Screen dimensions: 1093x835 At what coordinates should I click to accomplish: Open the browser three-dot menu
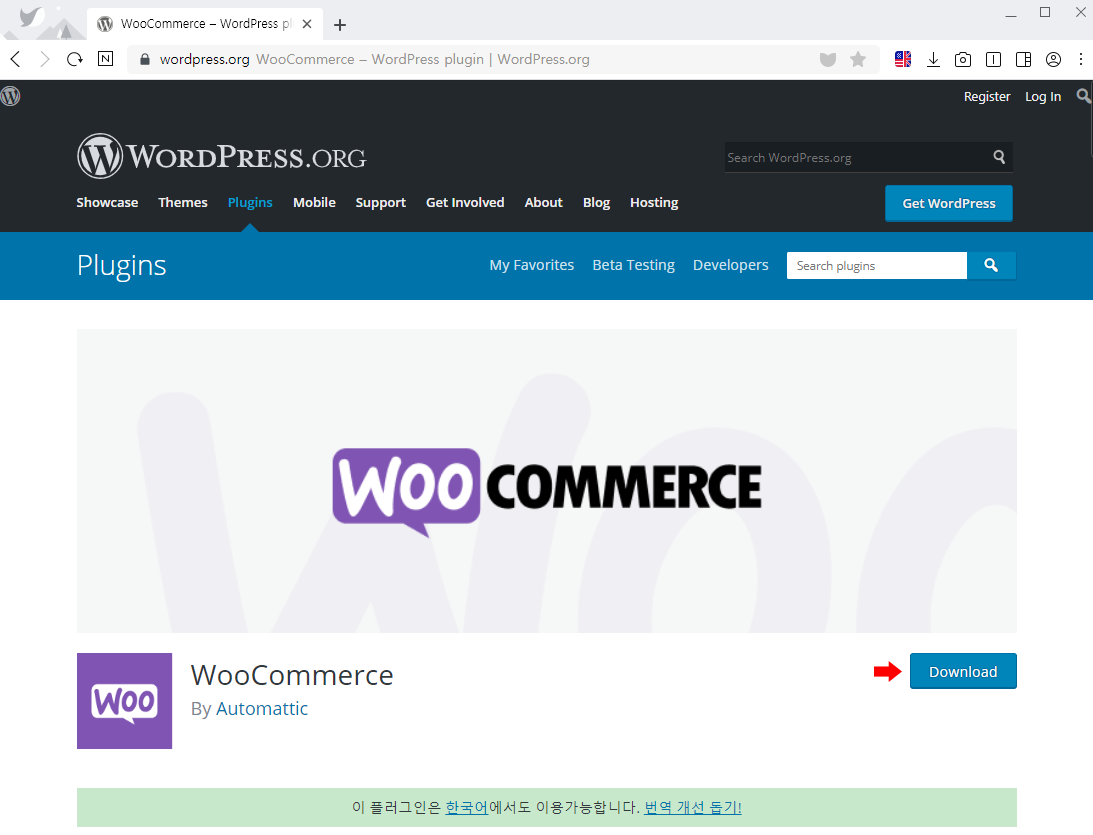point(1080,59)
